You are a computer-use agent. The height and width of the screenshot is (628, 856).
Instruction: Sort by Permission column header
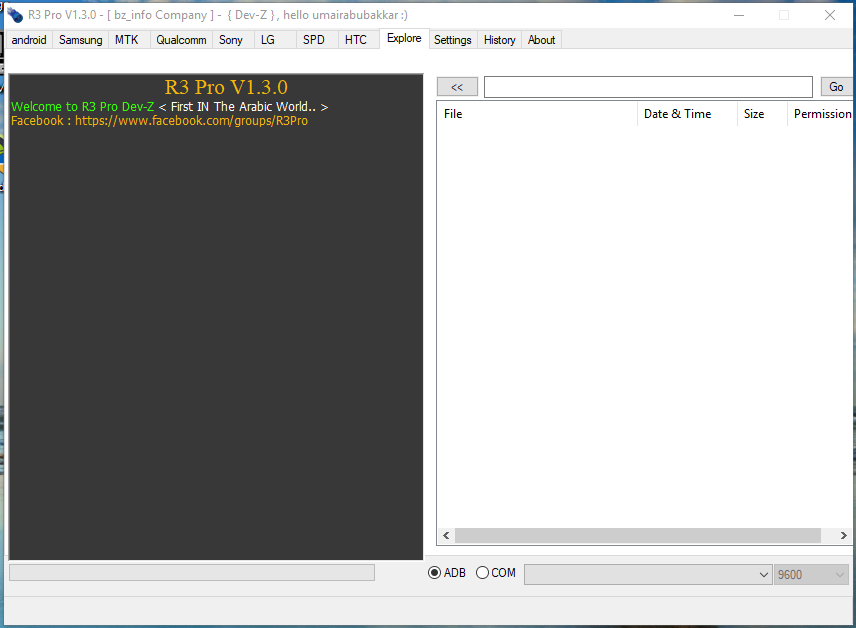tap(820, 114)
